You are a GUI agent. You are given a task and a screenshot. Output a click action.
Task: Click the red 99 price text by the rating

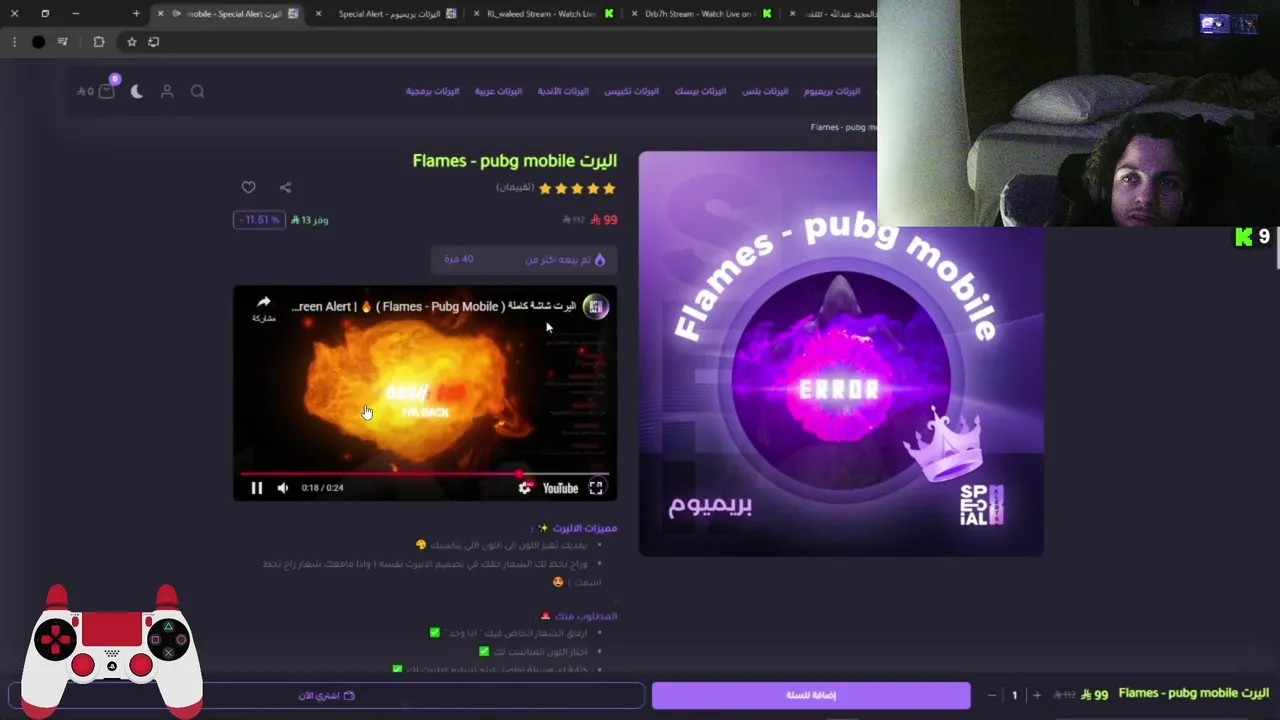(604, 220)
